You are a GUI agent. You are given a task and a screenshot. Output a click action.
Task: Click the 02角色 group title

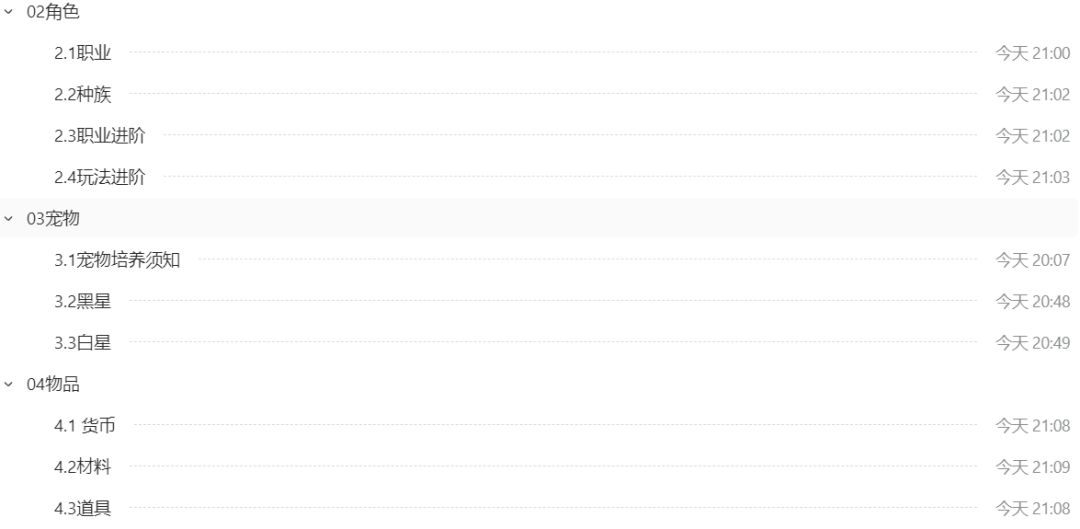point(53,12)
